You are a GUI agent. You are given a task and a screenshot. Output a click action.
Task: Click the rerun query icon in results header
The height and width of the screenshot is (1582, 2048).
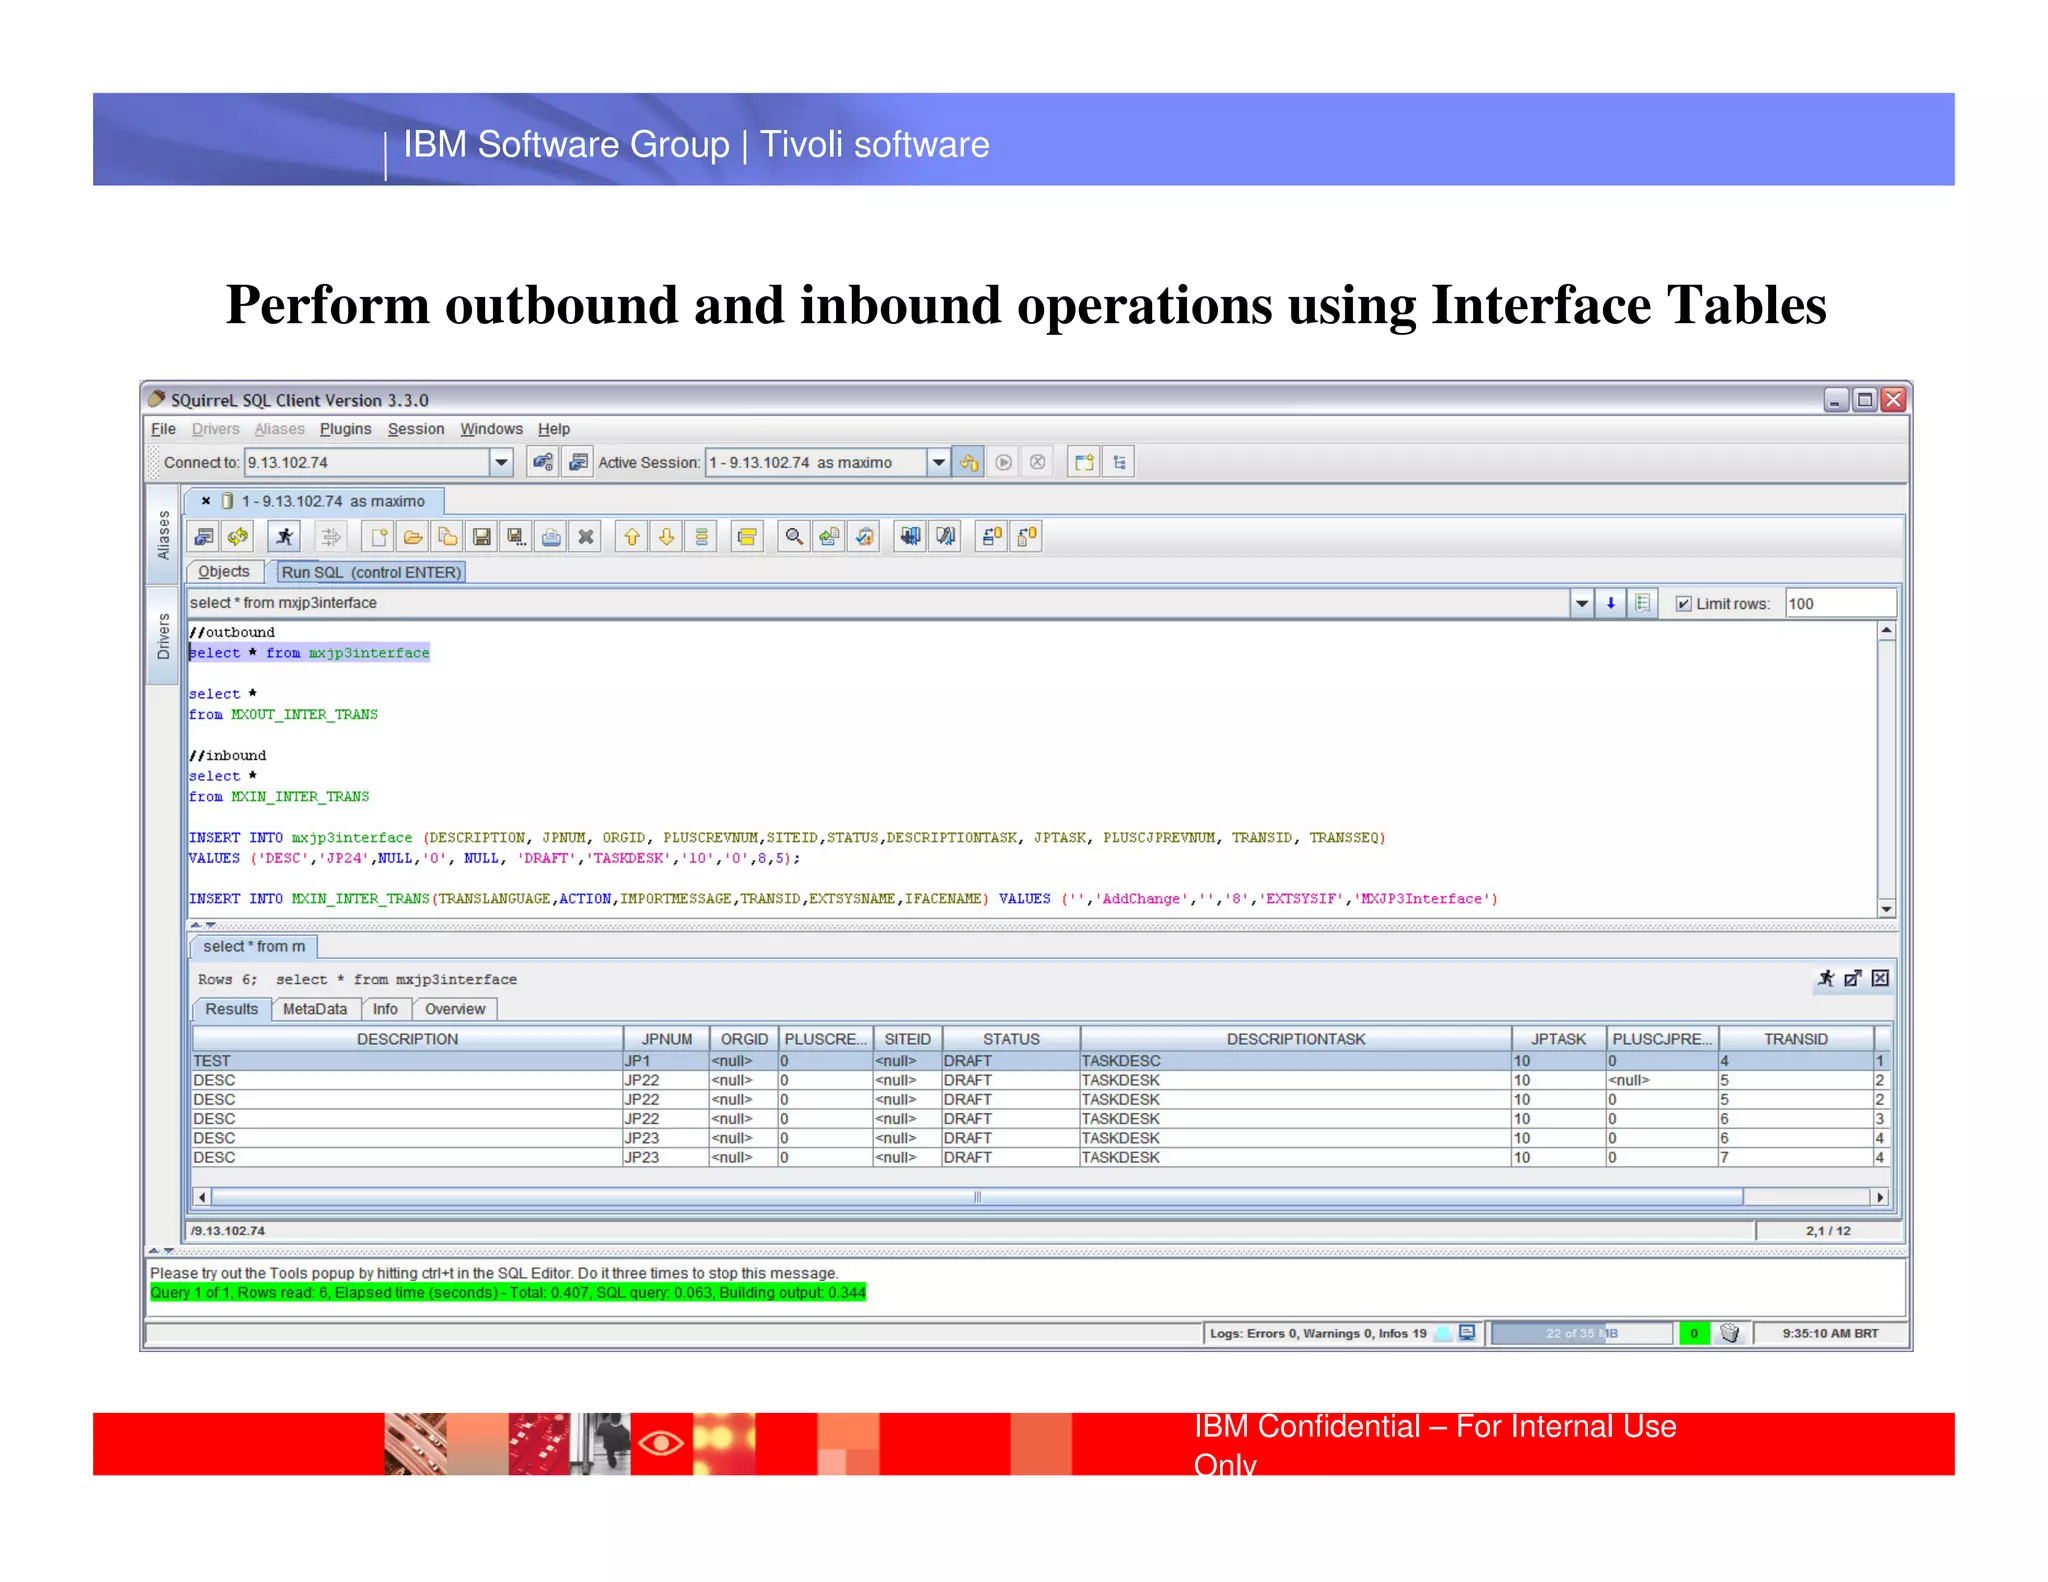(x=1826, y=978)
